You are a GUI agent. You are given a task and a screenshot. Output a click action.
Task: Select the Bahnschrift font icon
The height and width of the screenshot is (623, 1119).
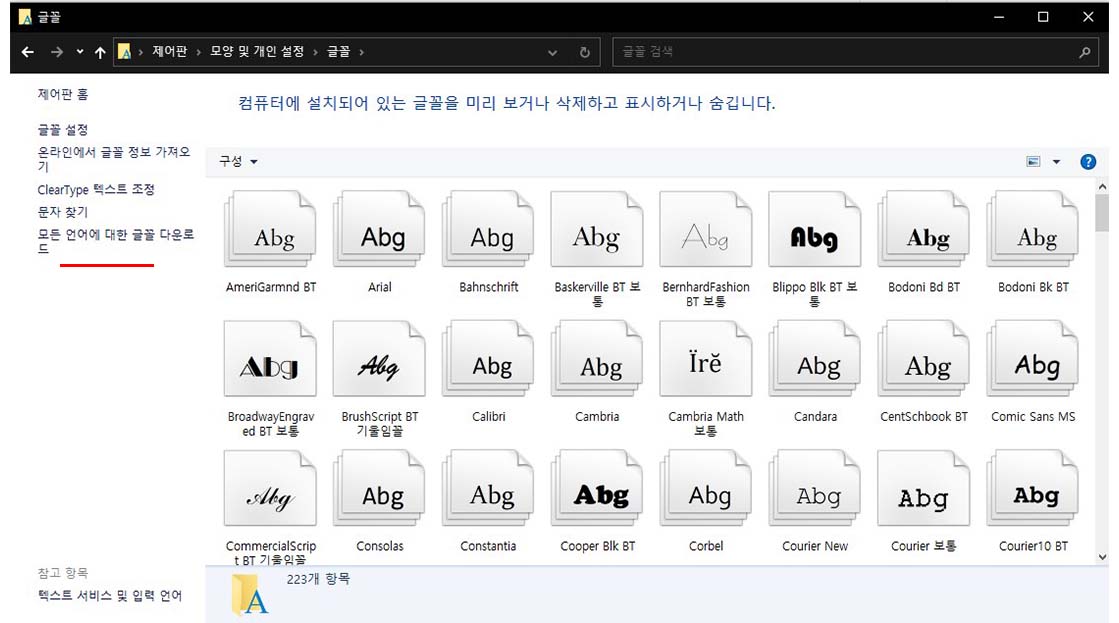[x=488, y=230]
